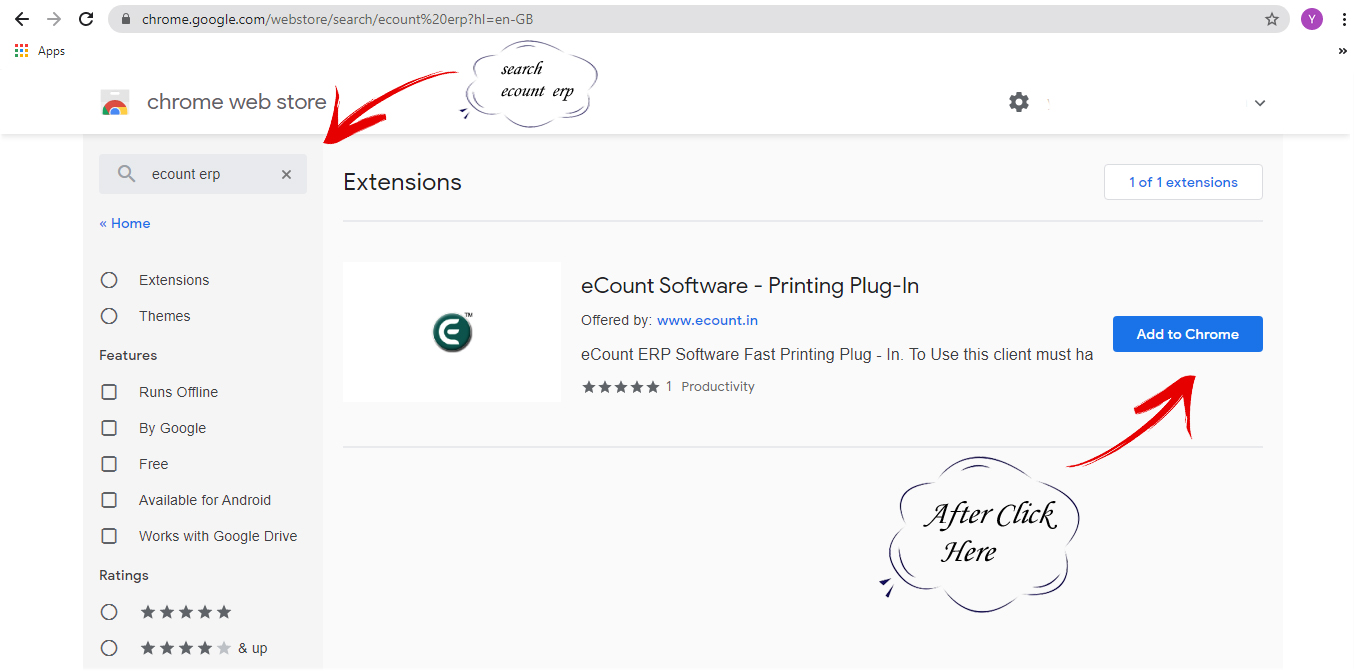Open the Apps grid shortcut in bookmarks bar
The height and width of the screenshot is (672, 1355).
40,51
